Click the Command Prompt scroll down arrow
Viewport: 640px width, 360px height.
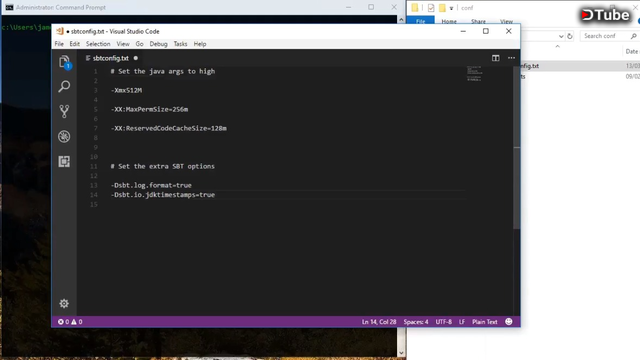tap(401, 353)
